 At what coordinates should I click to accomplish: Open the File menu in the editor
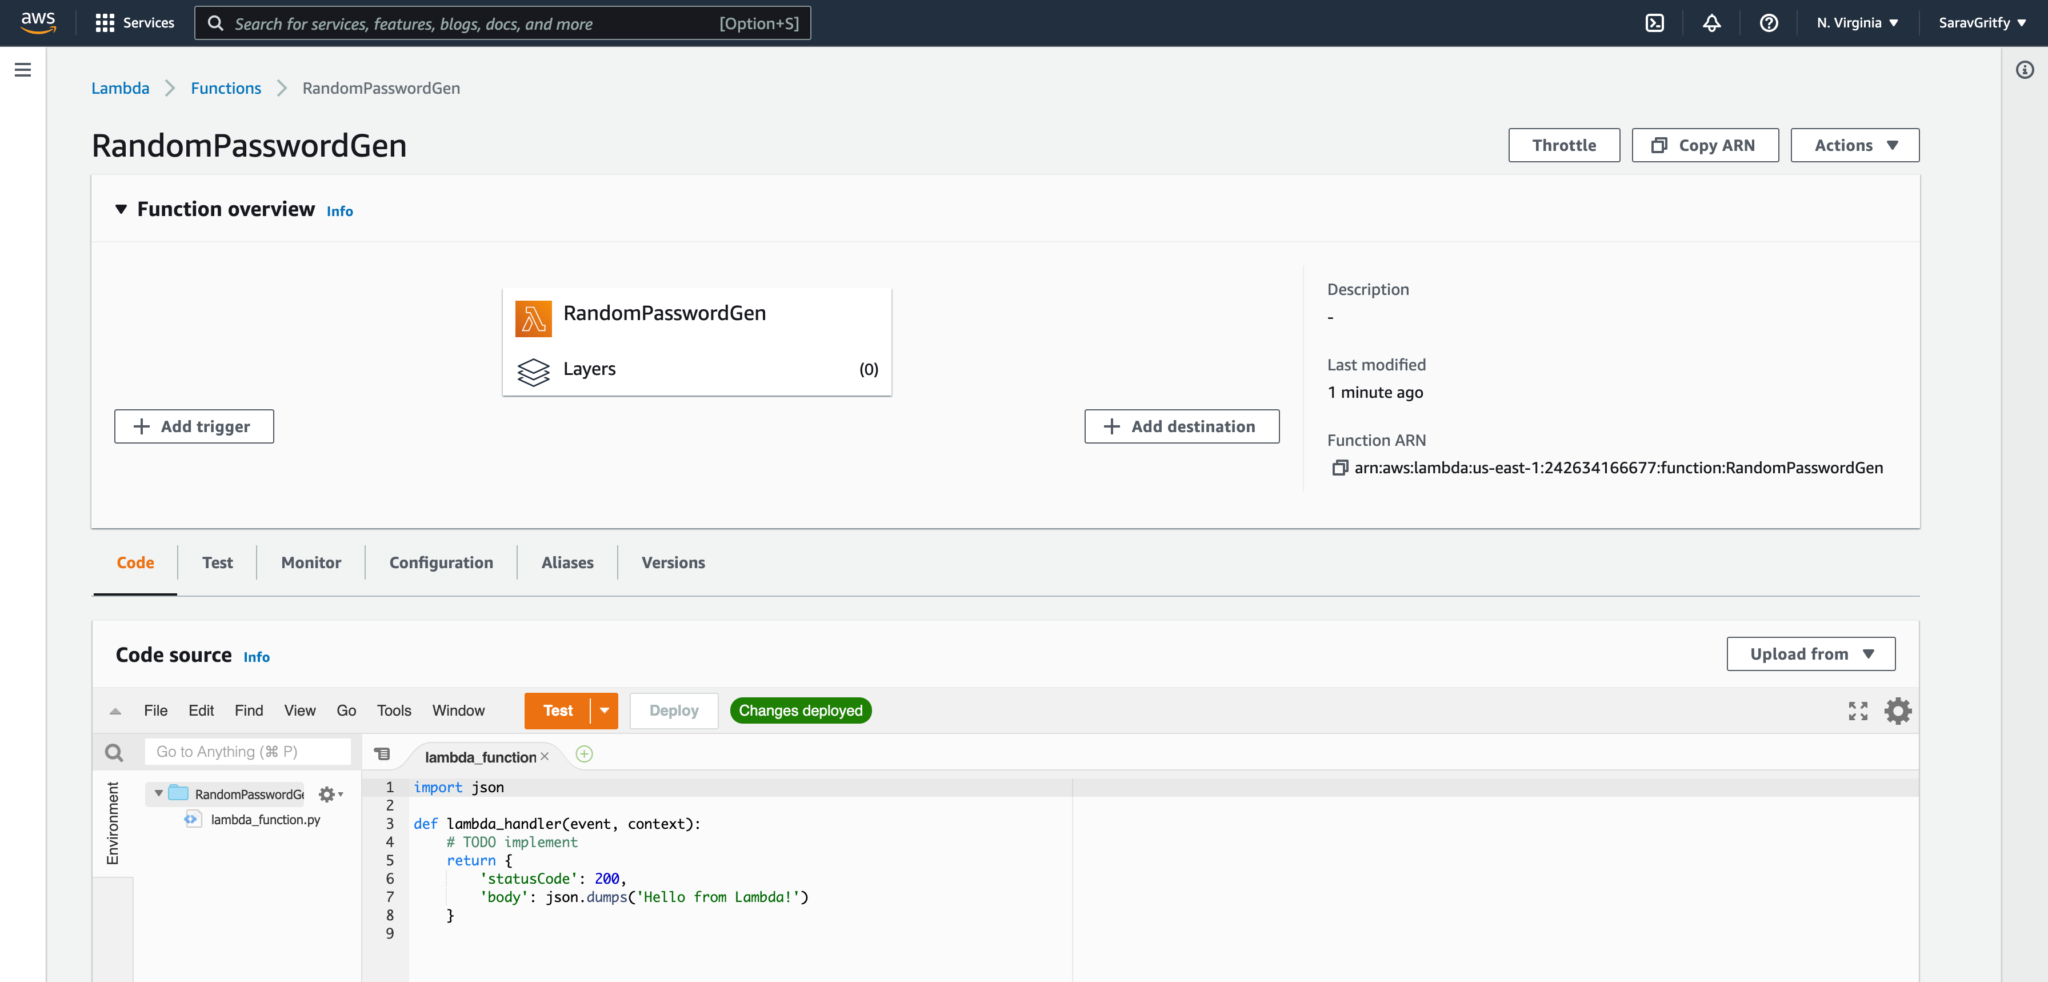155,710
